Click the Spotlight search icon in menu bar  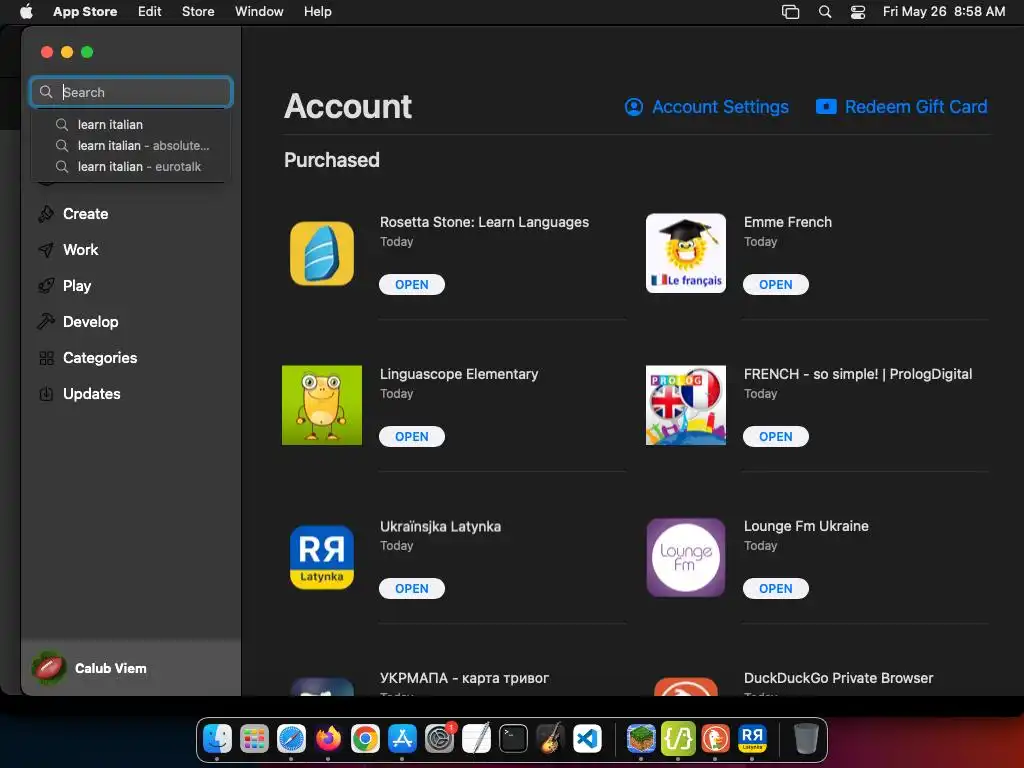(x=825, y=11)
